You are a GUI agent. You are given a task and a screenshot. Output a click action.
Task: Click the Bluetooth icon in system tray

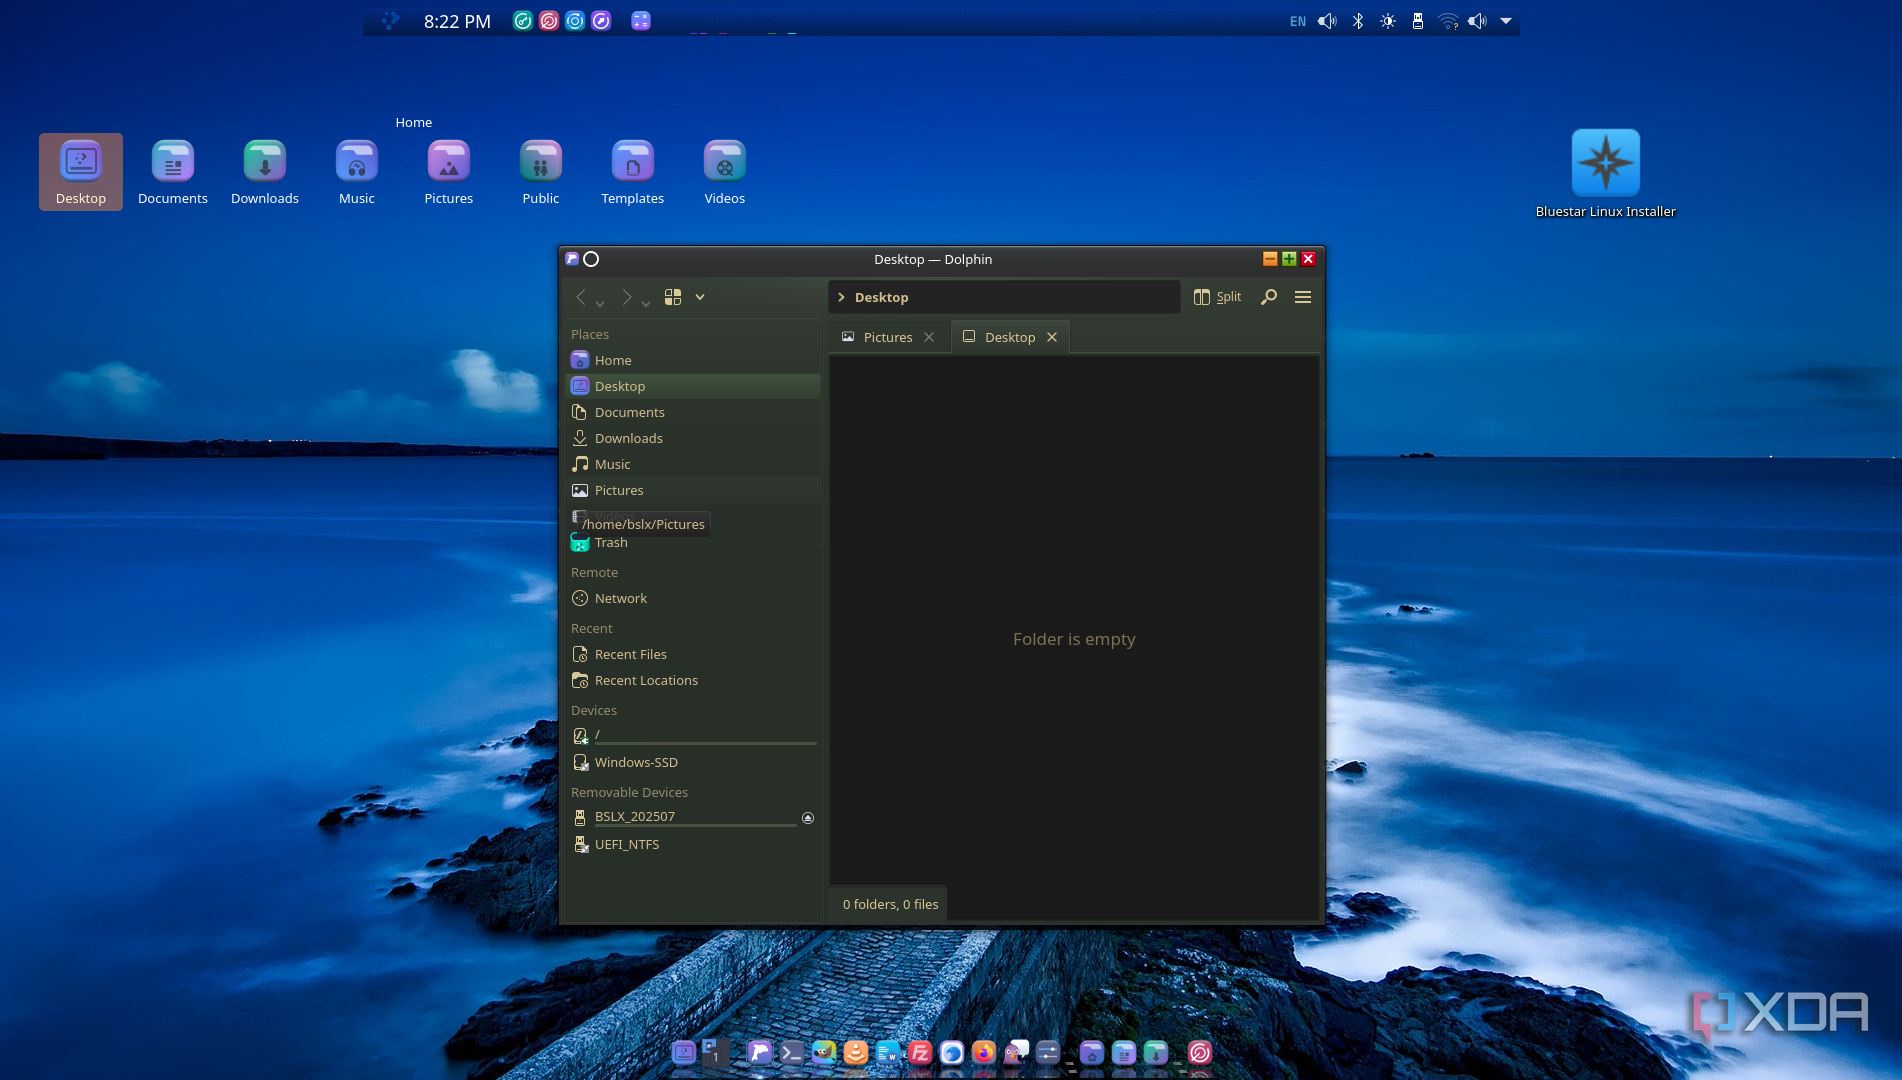1358,21
